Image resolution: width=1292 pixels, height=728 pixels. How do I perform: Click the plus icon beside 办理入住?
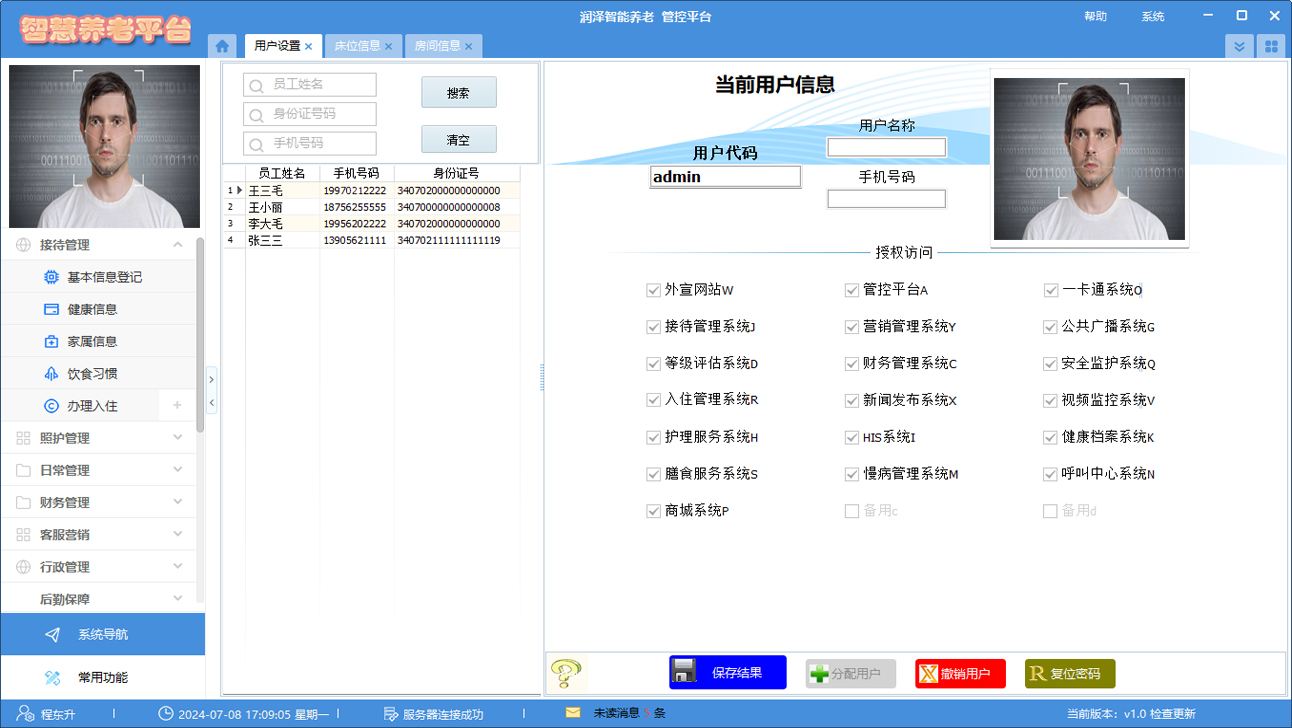[x=177, y=405]
